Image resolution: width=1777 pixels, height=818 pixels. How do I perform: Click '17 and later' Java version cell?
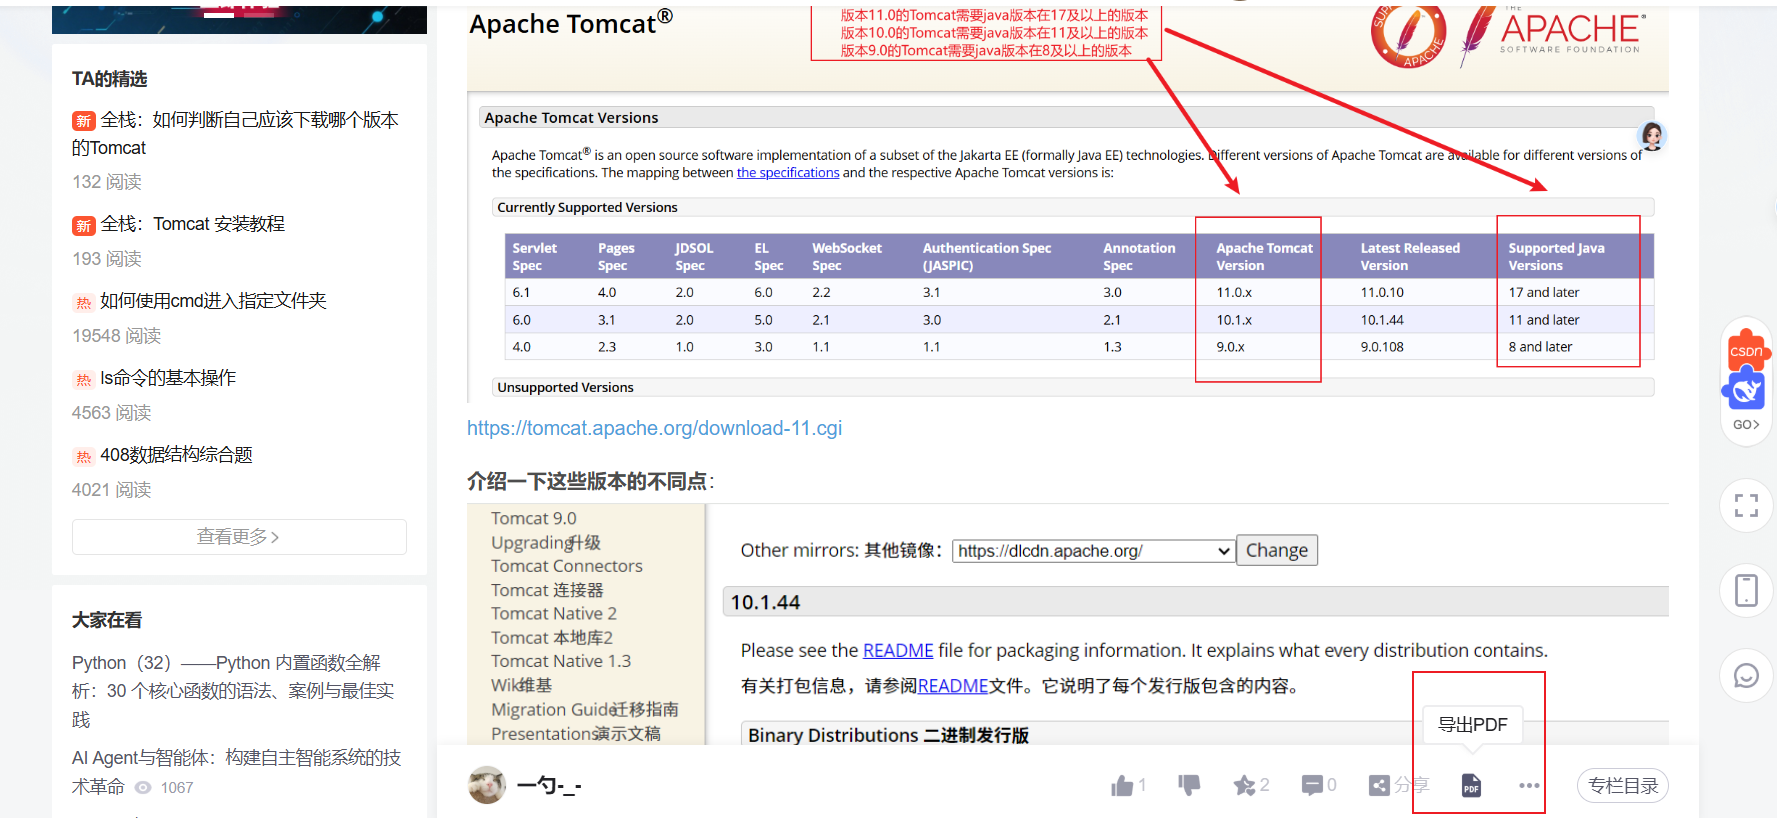click(x=1544, y=292)
